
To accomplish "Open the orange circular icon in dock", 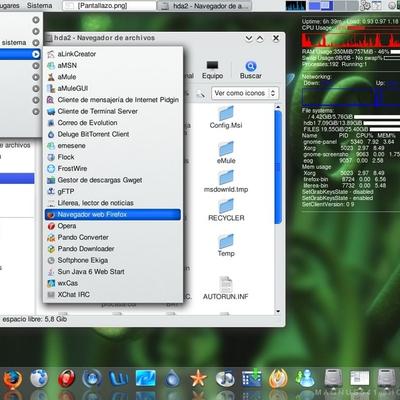I will (279, 379).
